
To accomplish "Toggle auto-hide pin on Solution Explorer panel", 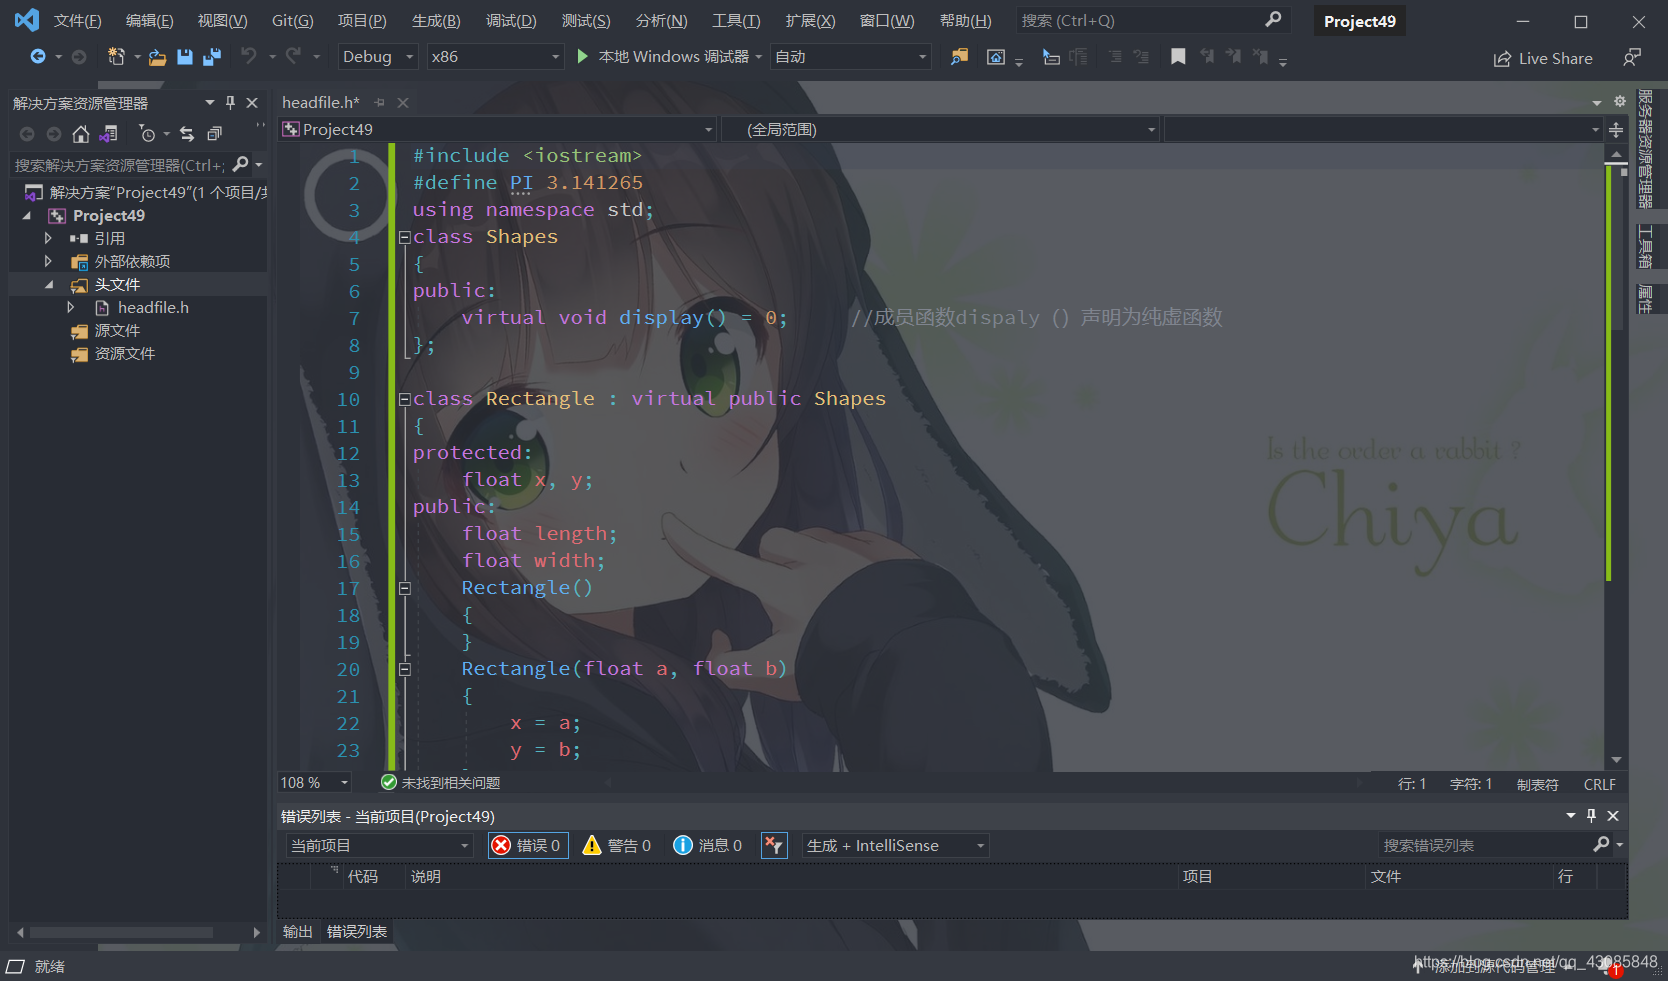I will coord(231,102).
